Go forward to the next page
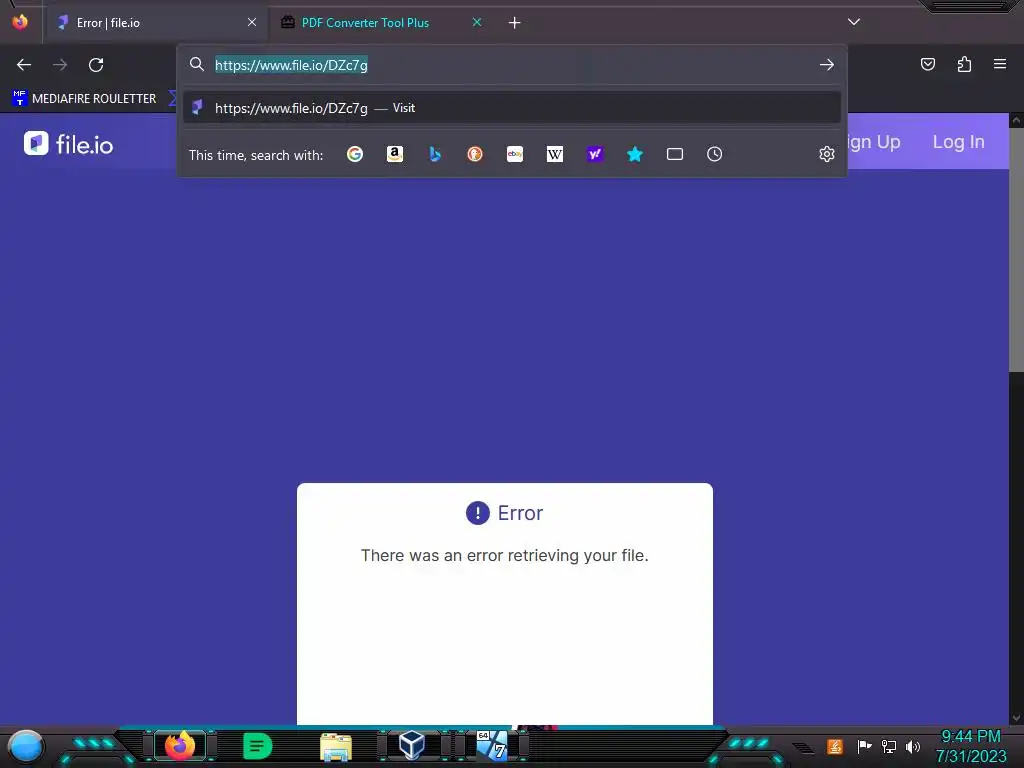 [x=60, y=65]
